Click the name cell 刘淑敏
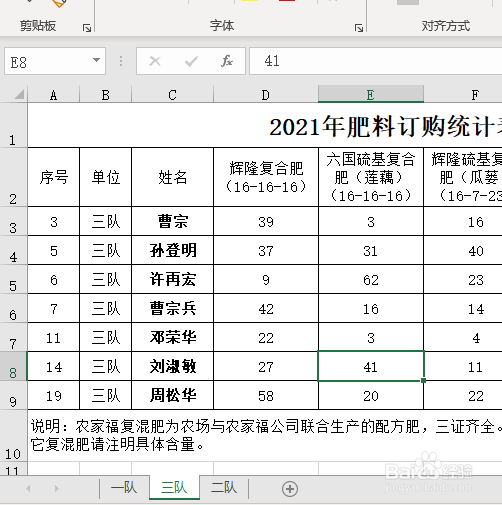 pos(172,366)
